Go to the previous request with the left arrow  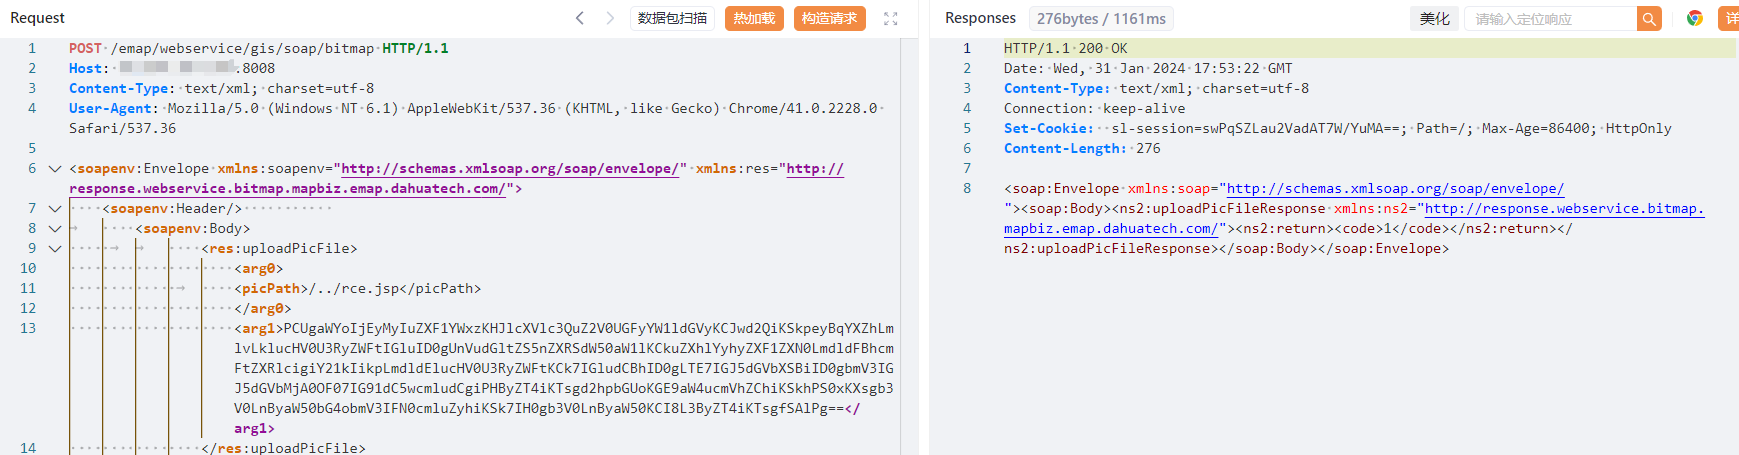(x=580, y=18)
